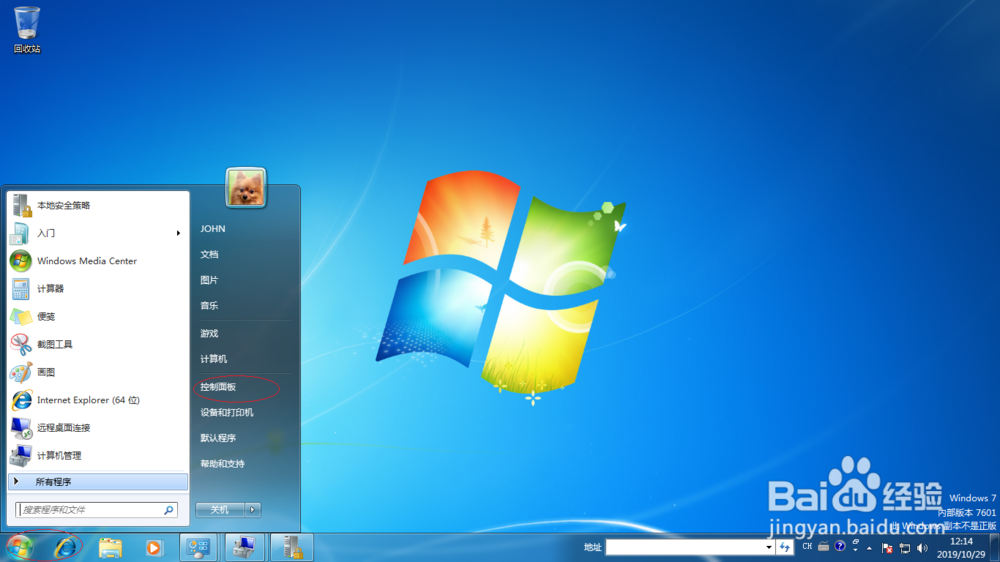Screen dimensions: 1000x562
Task: Expand the 入门 submenu arrow
Action: pyautogui.click(x=178, y=233)
